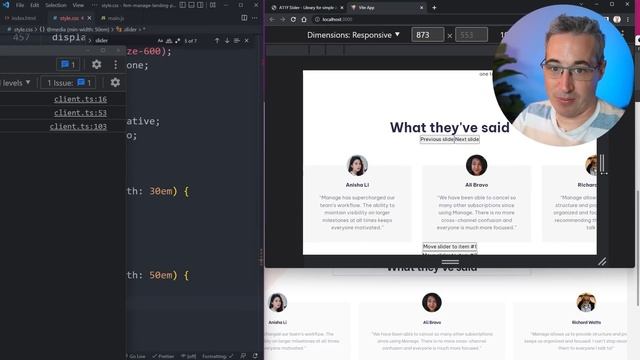Toggle primary sidebar layout icon in title bar
The image size is (640, 360).
coord(182,5)
